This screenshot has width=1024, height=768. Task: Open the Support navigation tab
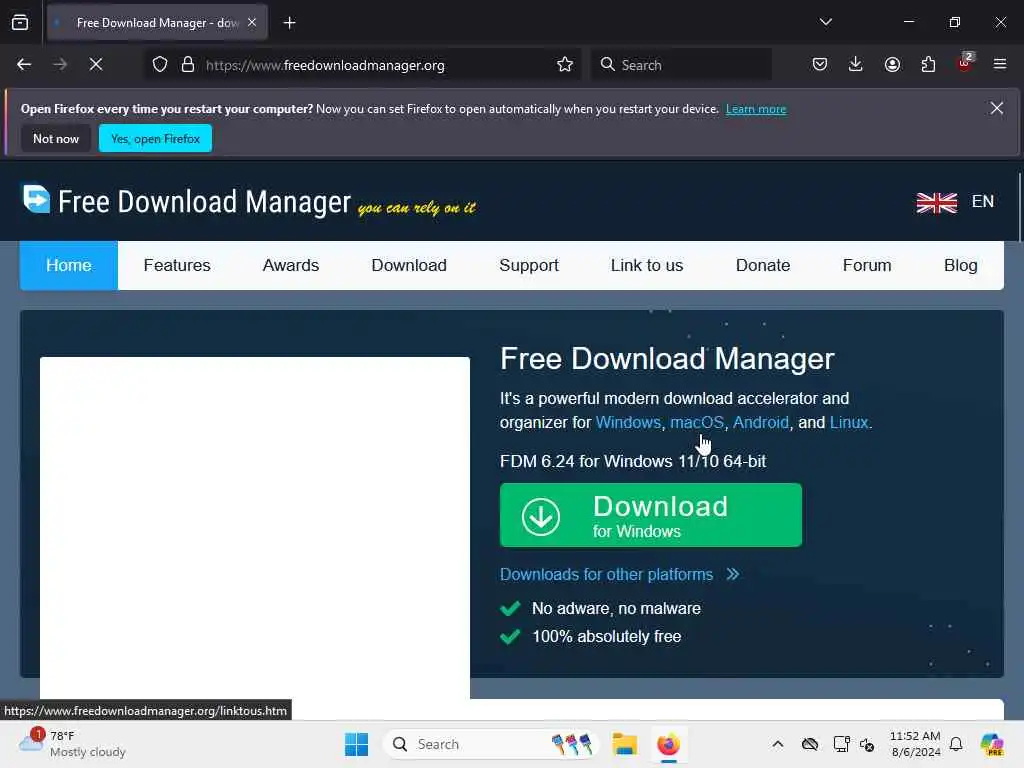(x=529, y=265)
